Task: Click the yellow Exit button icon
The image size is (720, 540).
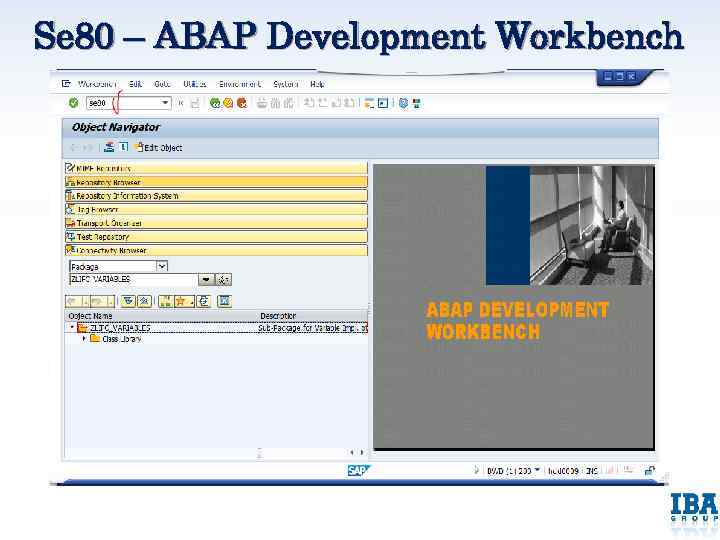Action: pyautogui.click(x=228, y=103)
